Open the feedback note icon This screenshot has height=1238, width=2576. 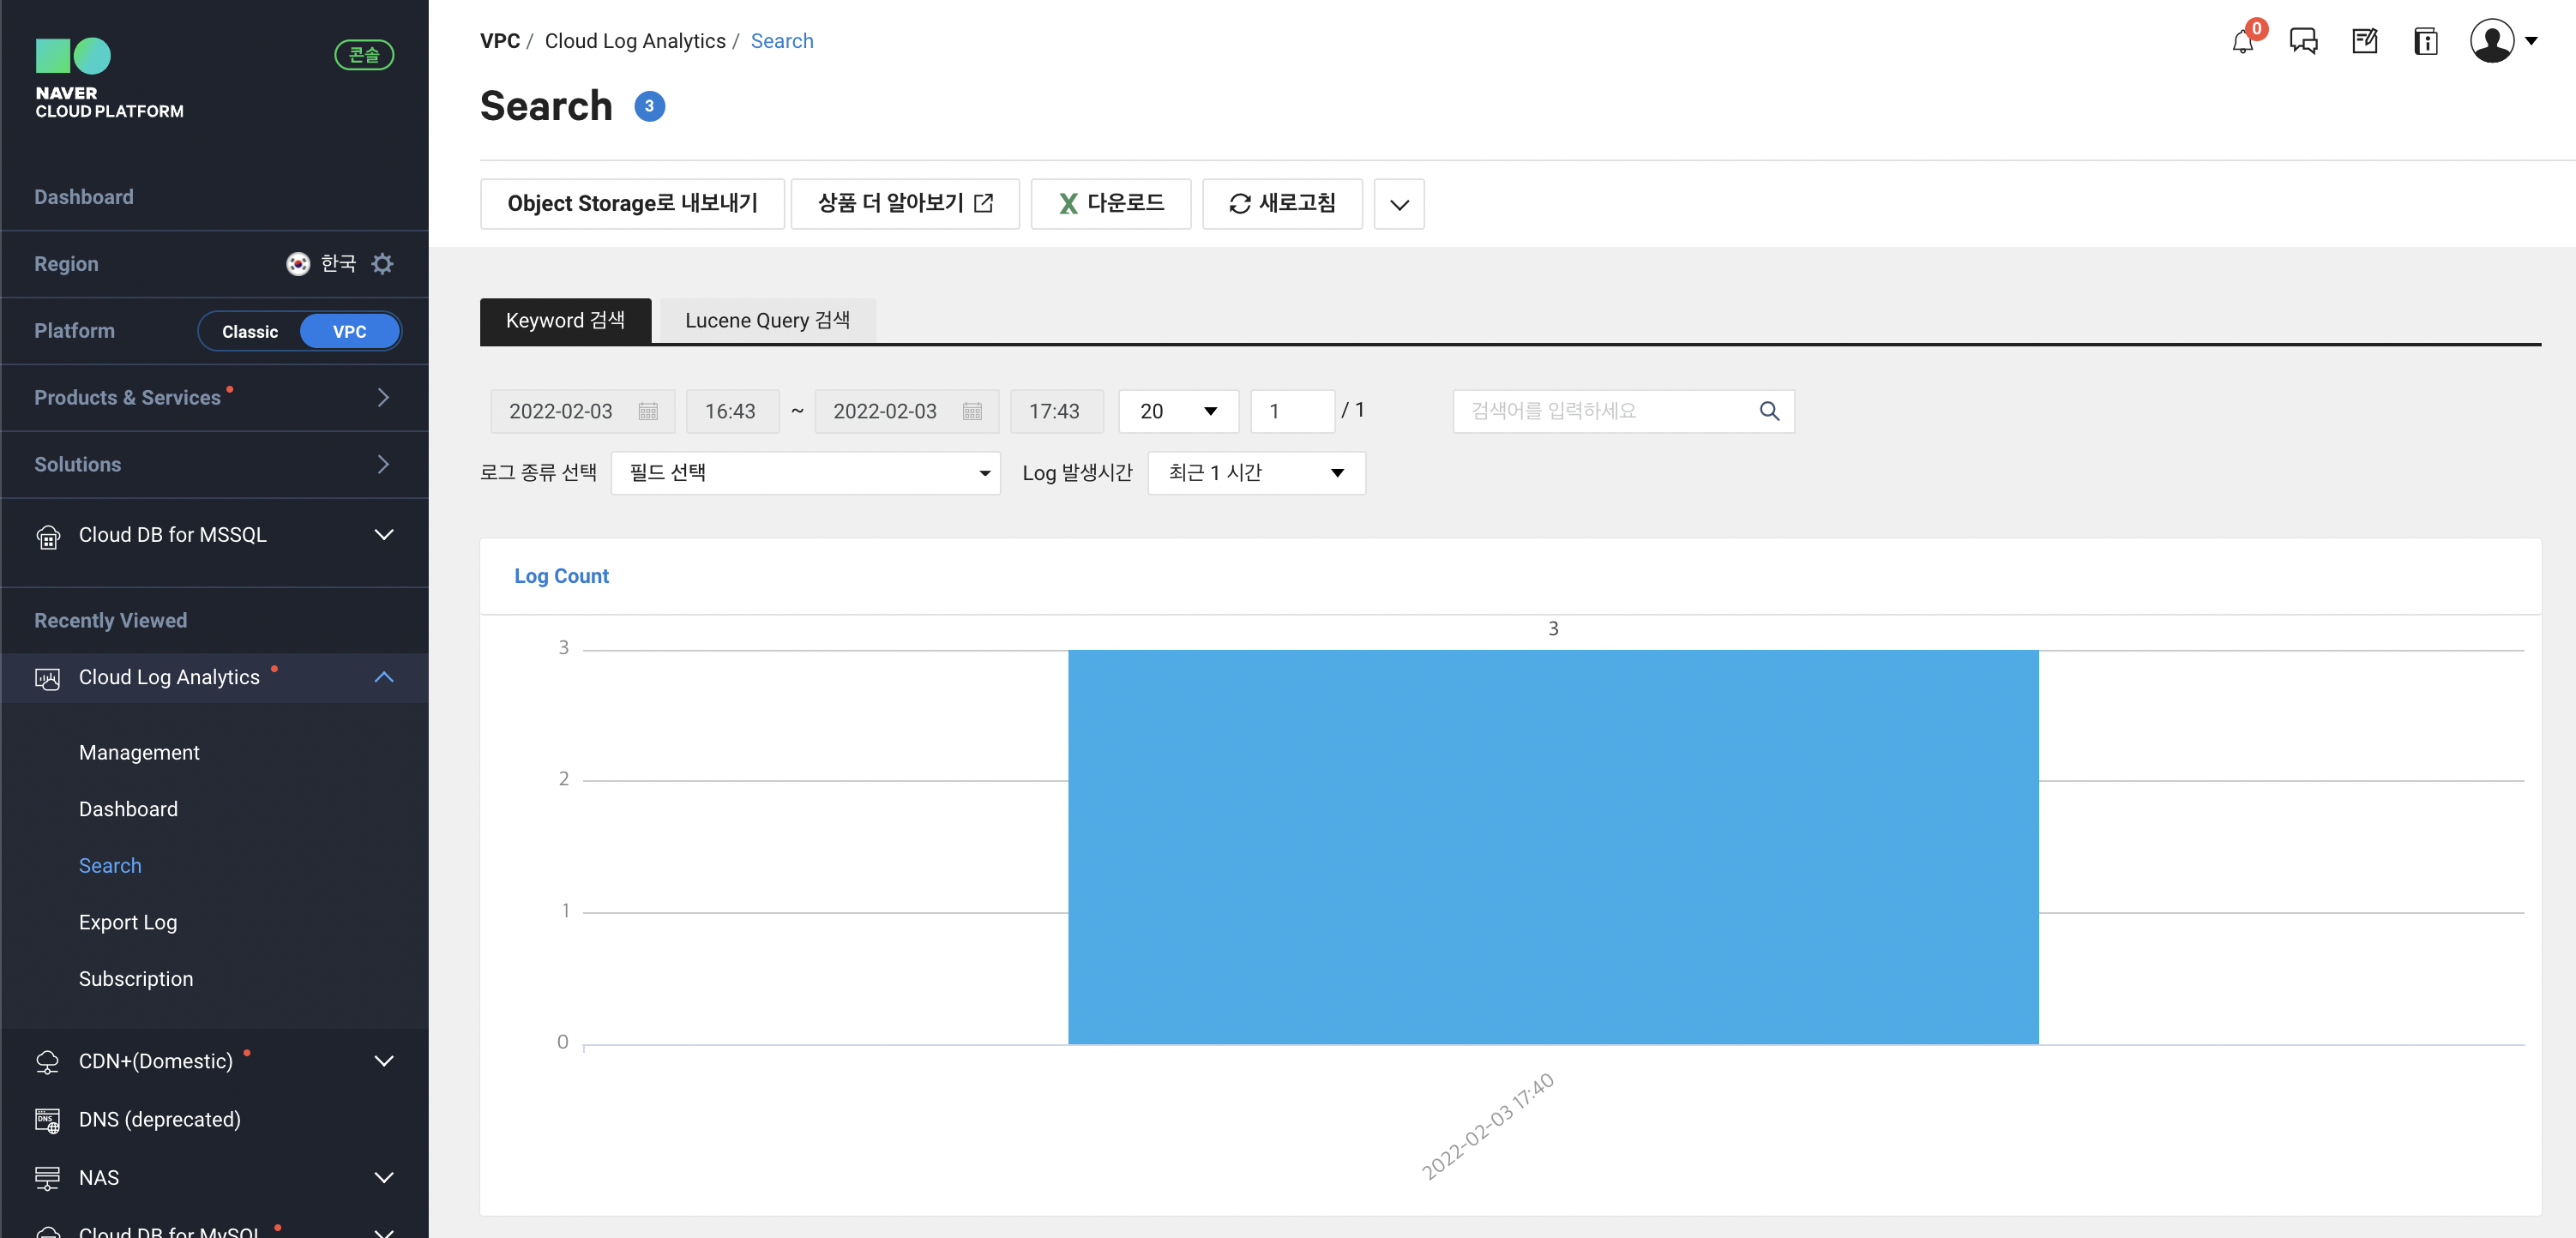[x=2364, y=42]
